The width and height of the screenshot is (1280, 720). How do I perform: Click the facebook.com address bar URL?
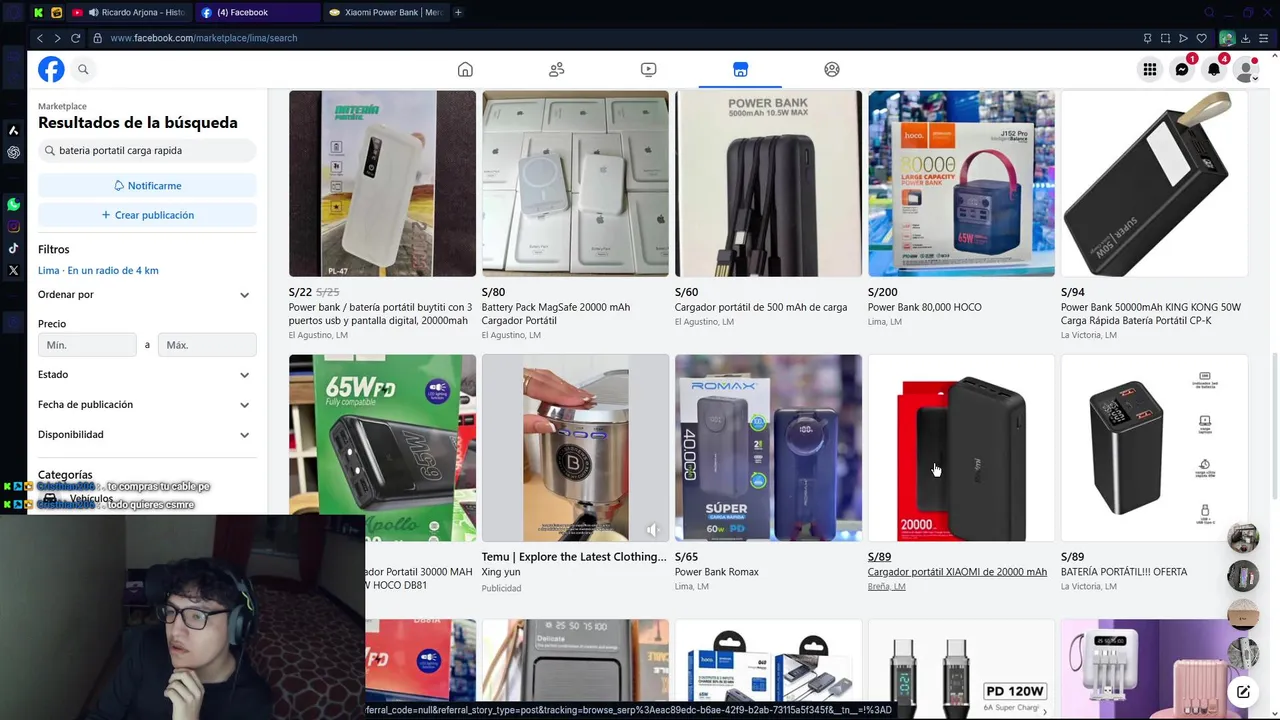pos(203,38)
